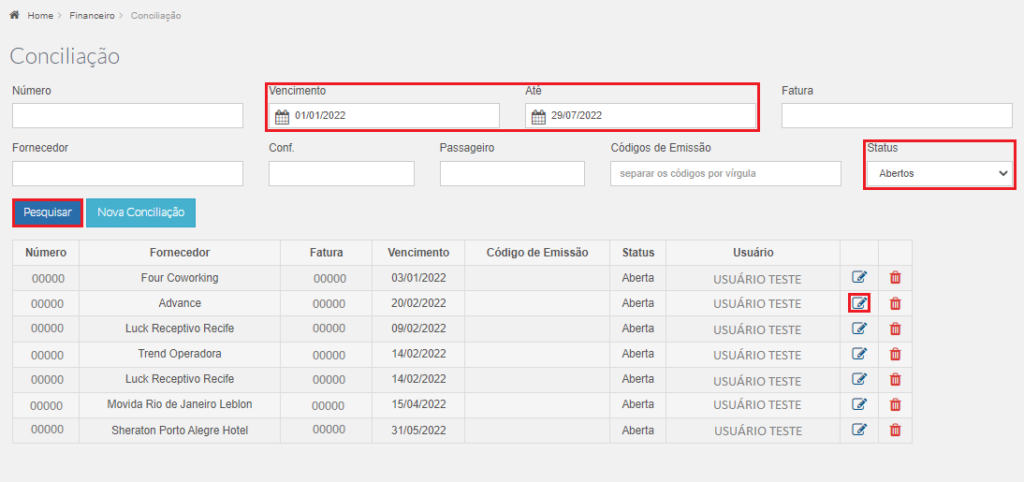Image resolution: width=1024 pixels, height=482 pixels.
Task: Delete the Four Coworking row
Action: click(895, 278)
